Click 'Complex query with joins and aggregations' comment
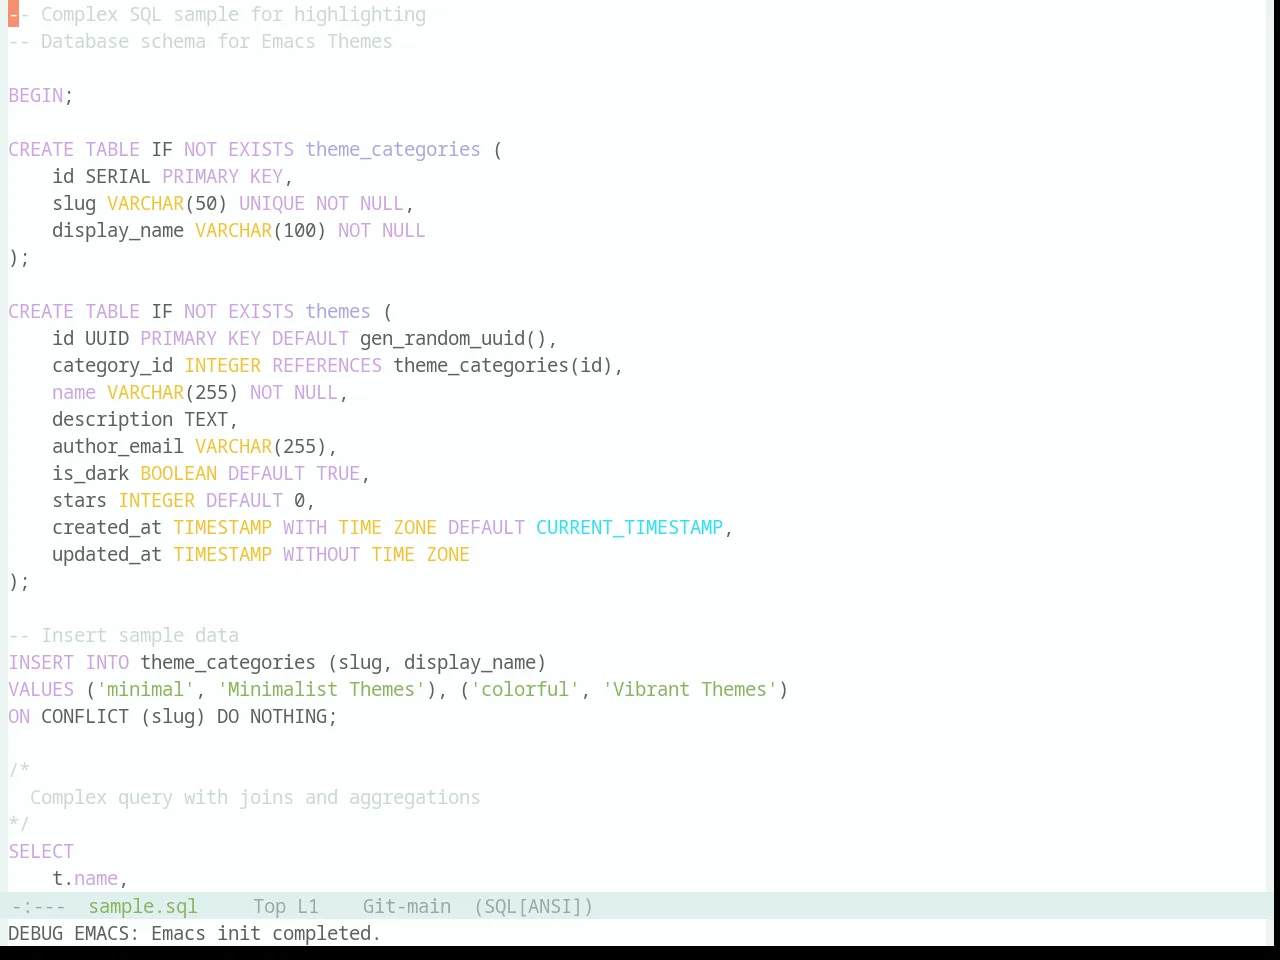This screenshot has width=1280, height=960. [255, 797]
